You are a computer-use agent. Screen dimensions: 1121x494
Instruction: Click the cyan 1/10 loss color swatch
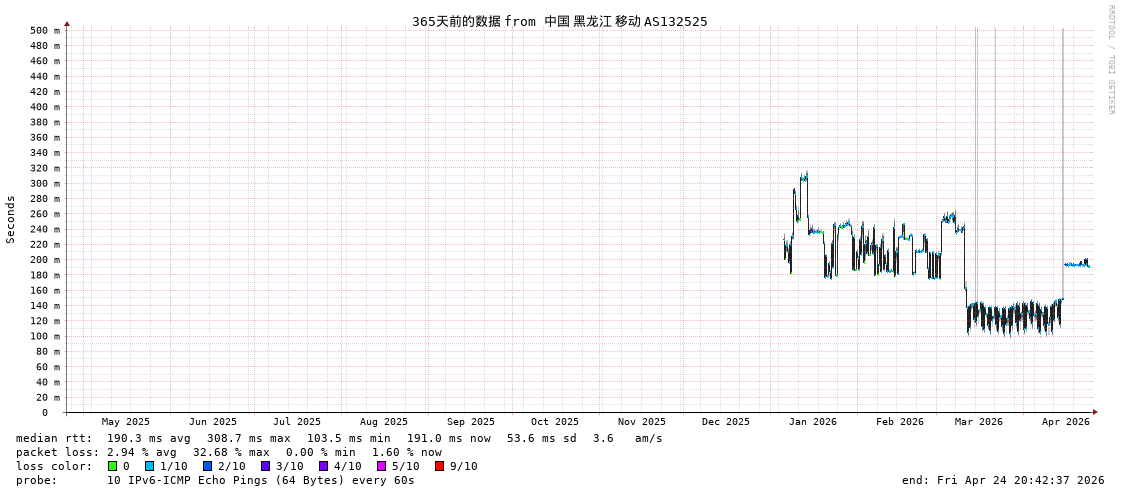coord(149,466)
